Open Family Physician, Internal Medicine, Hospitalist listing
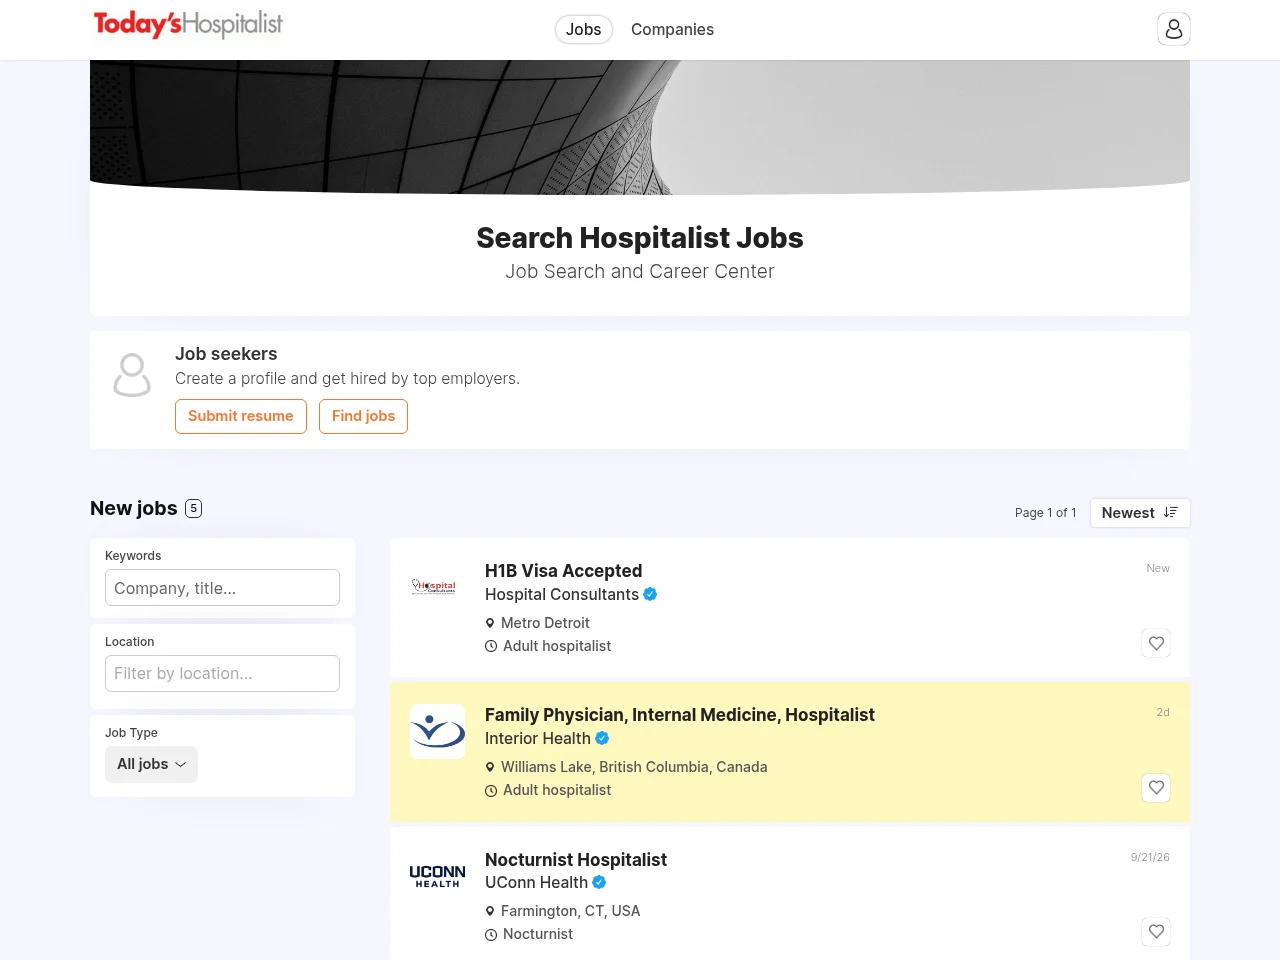 tap(680, 715)
